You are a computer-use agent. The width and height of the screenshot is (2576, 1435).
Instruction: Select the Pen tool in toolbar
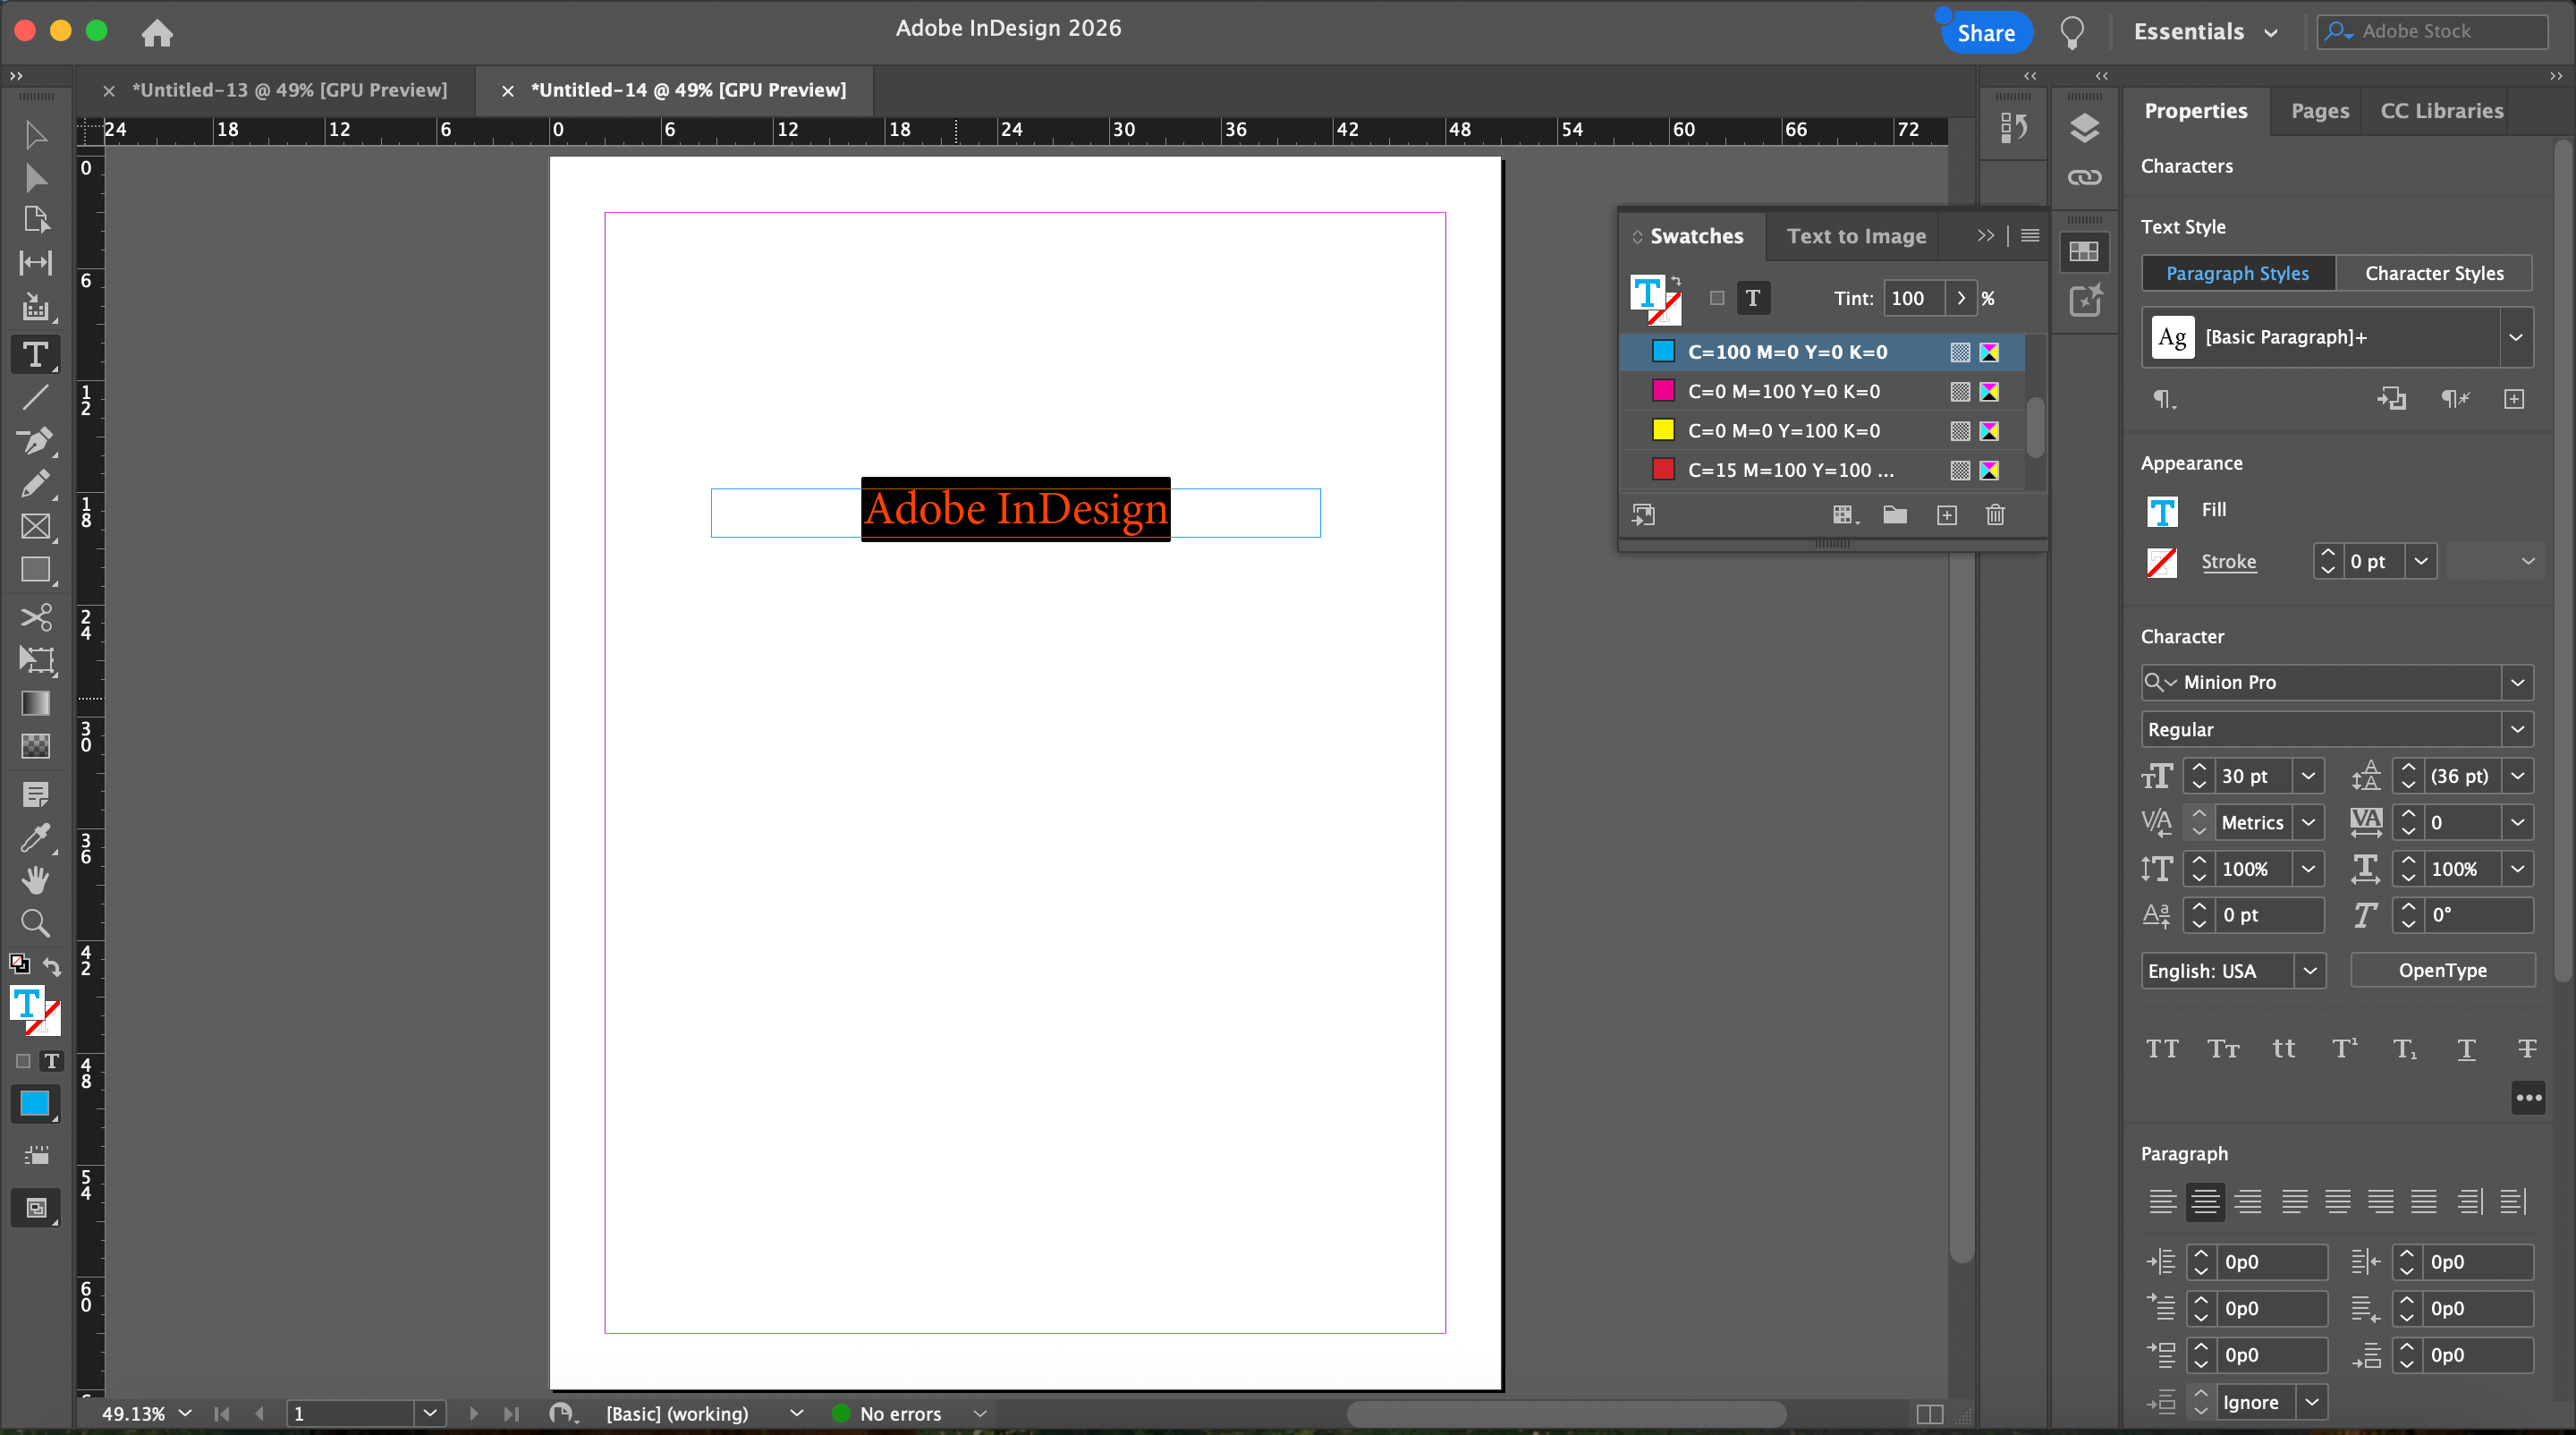(x=35, y=441)
